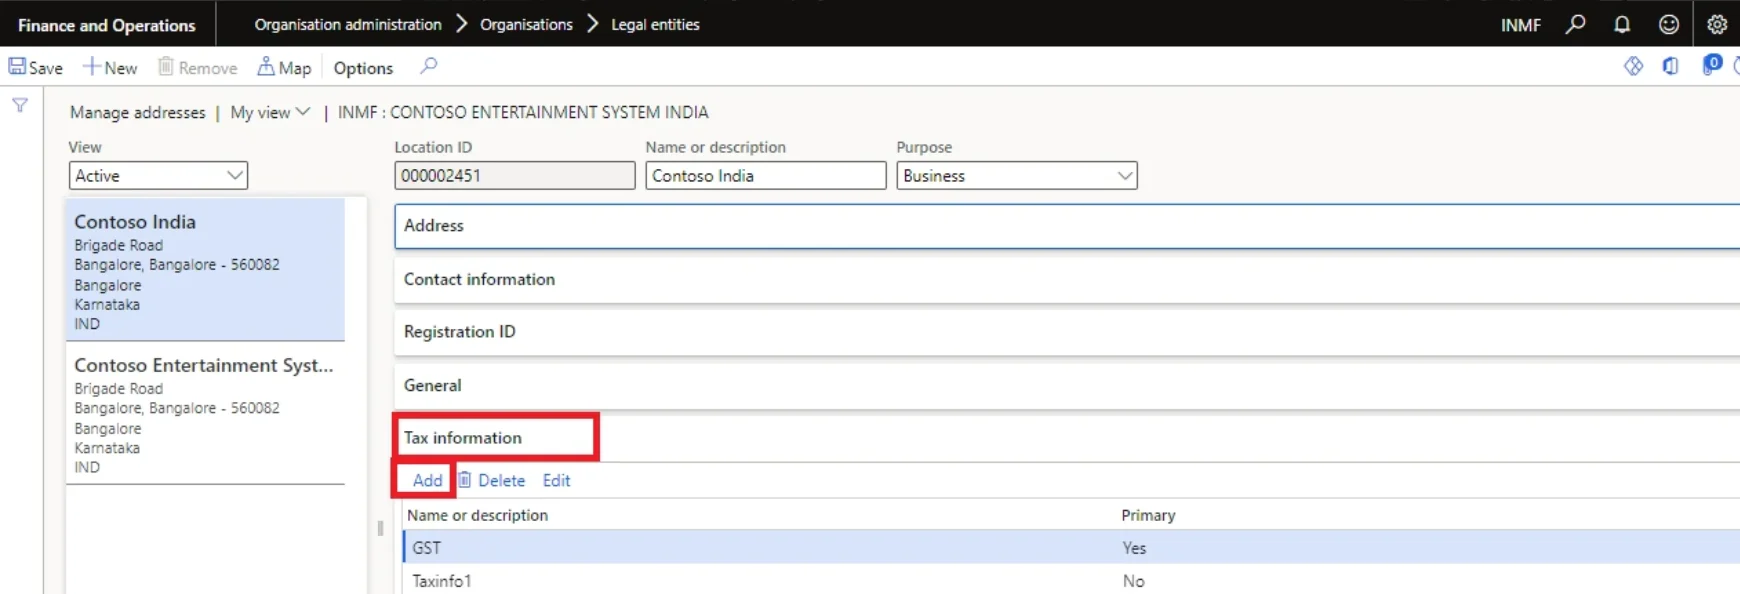Screen dimensions: 1740x594
Task: Click the list pane splitter handle
Action: [380, 528]
